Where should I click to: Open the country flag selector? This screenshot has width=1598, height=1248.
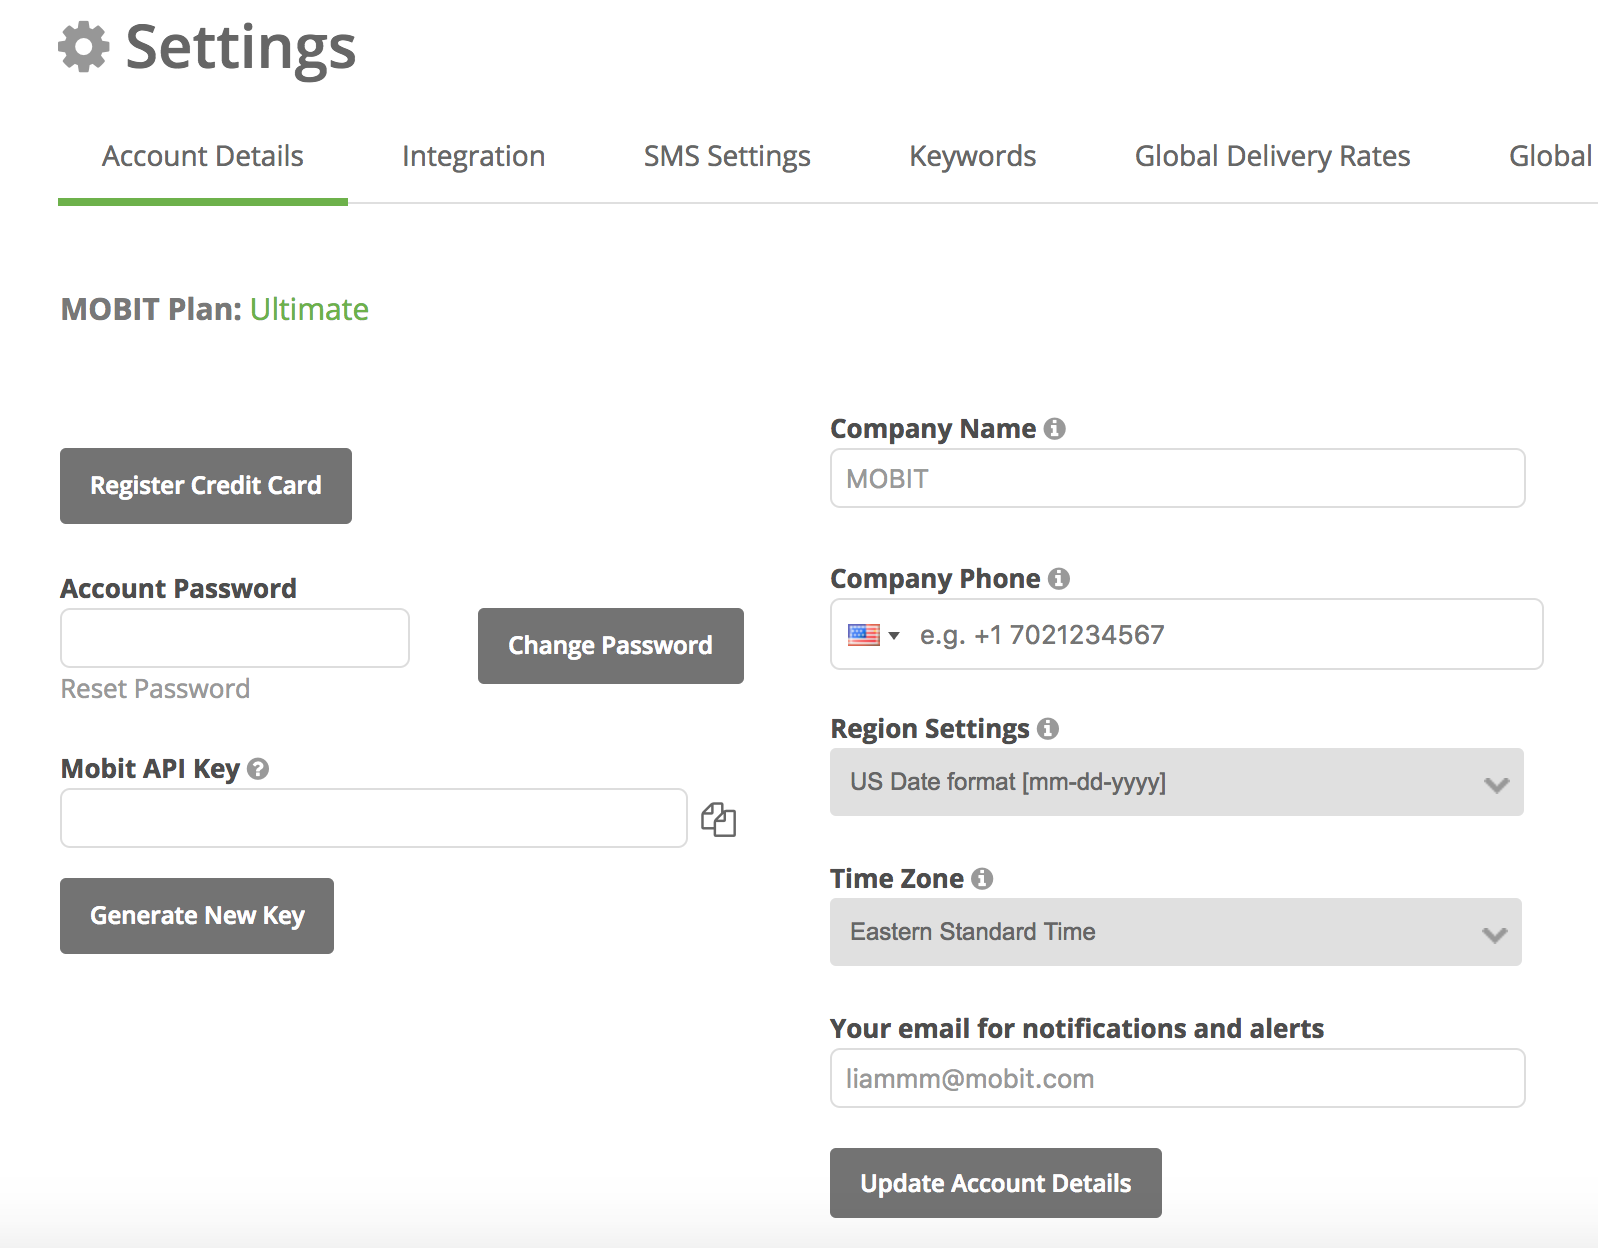(874, 635)
